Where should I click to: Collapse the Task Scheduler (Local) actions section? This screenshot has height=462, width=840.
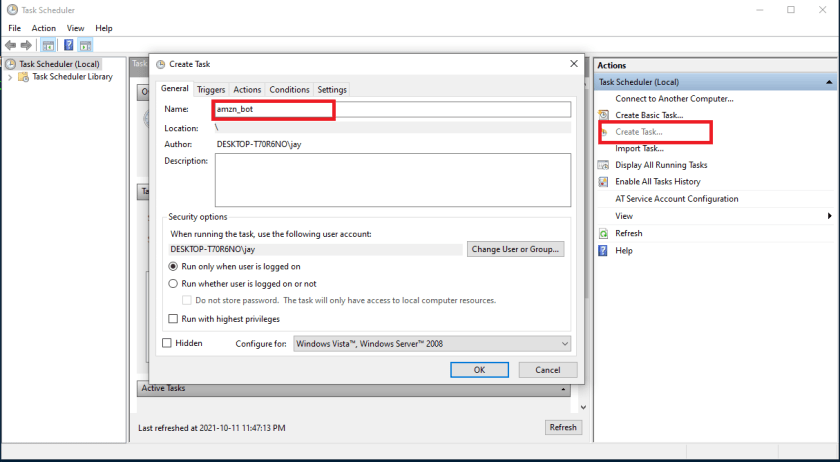829,83
